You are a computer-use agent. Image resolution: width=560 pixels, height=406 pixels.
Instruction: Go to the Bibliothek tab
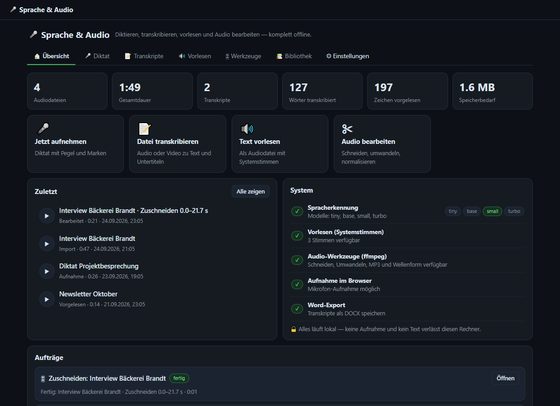click(294, 56)
